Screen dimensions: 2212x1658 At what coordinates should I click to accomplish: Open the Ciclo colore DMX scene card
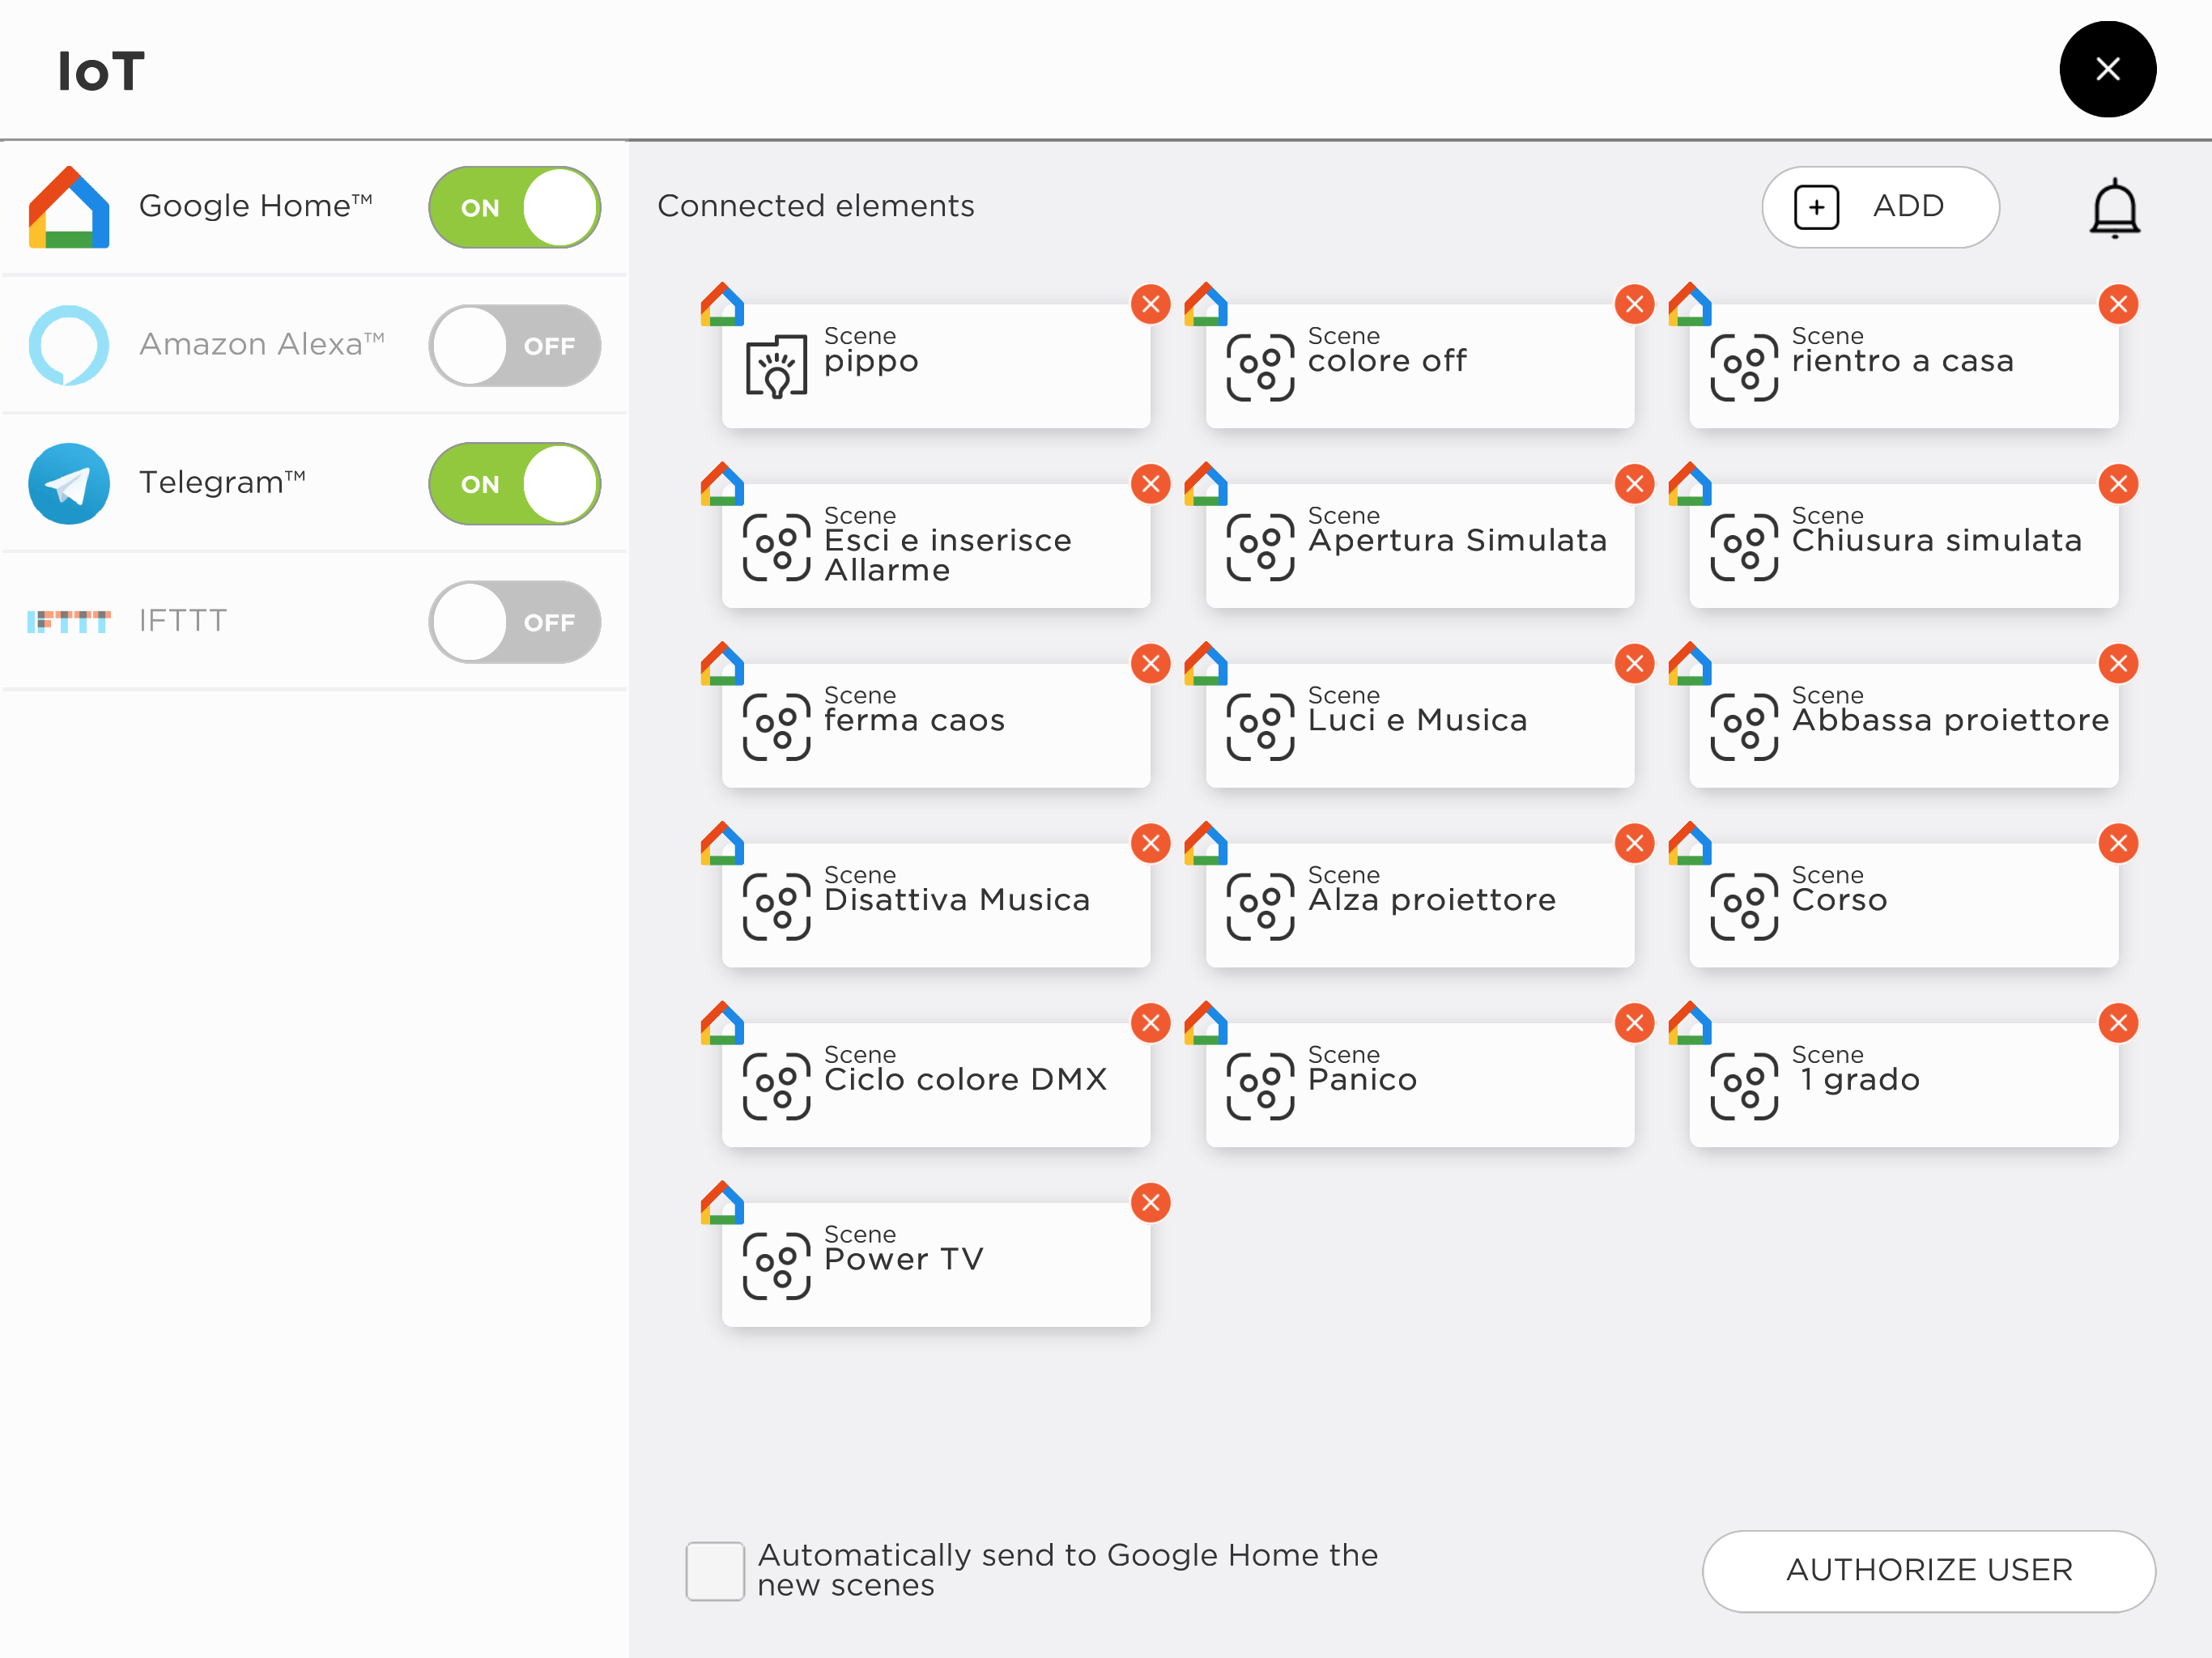[936, 1085]
